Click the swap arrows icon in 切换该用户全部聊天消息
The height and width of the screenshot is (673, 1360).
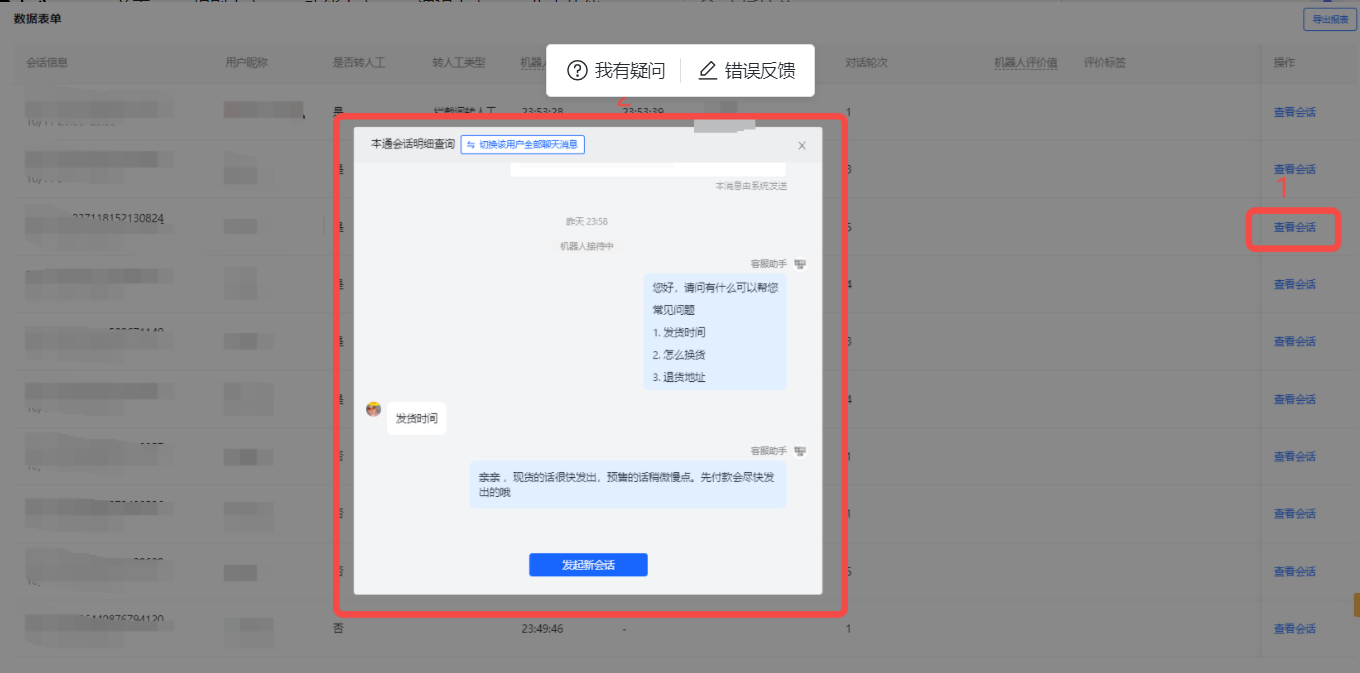point(471,145)
